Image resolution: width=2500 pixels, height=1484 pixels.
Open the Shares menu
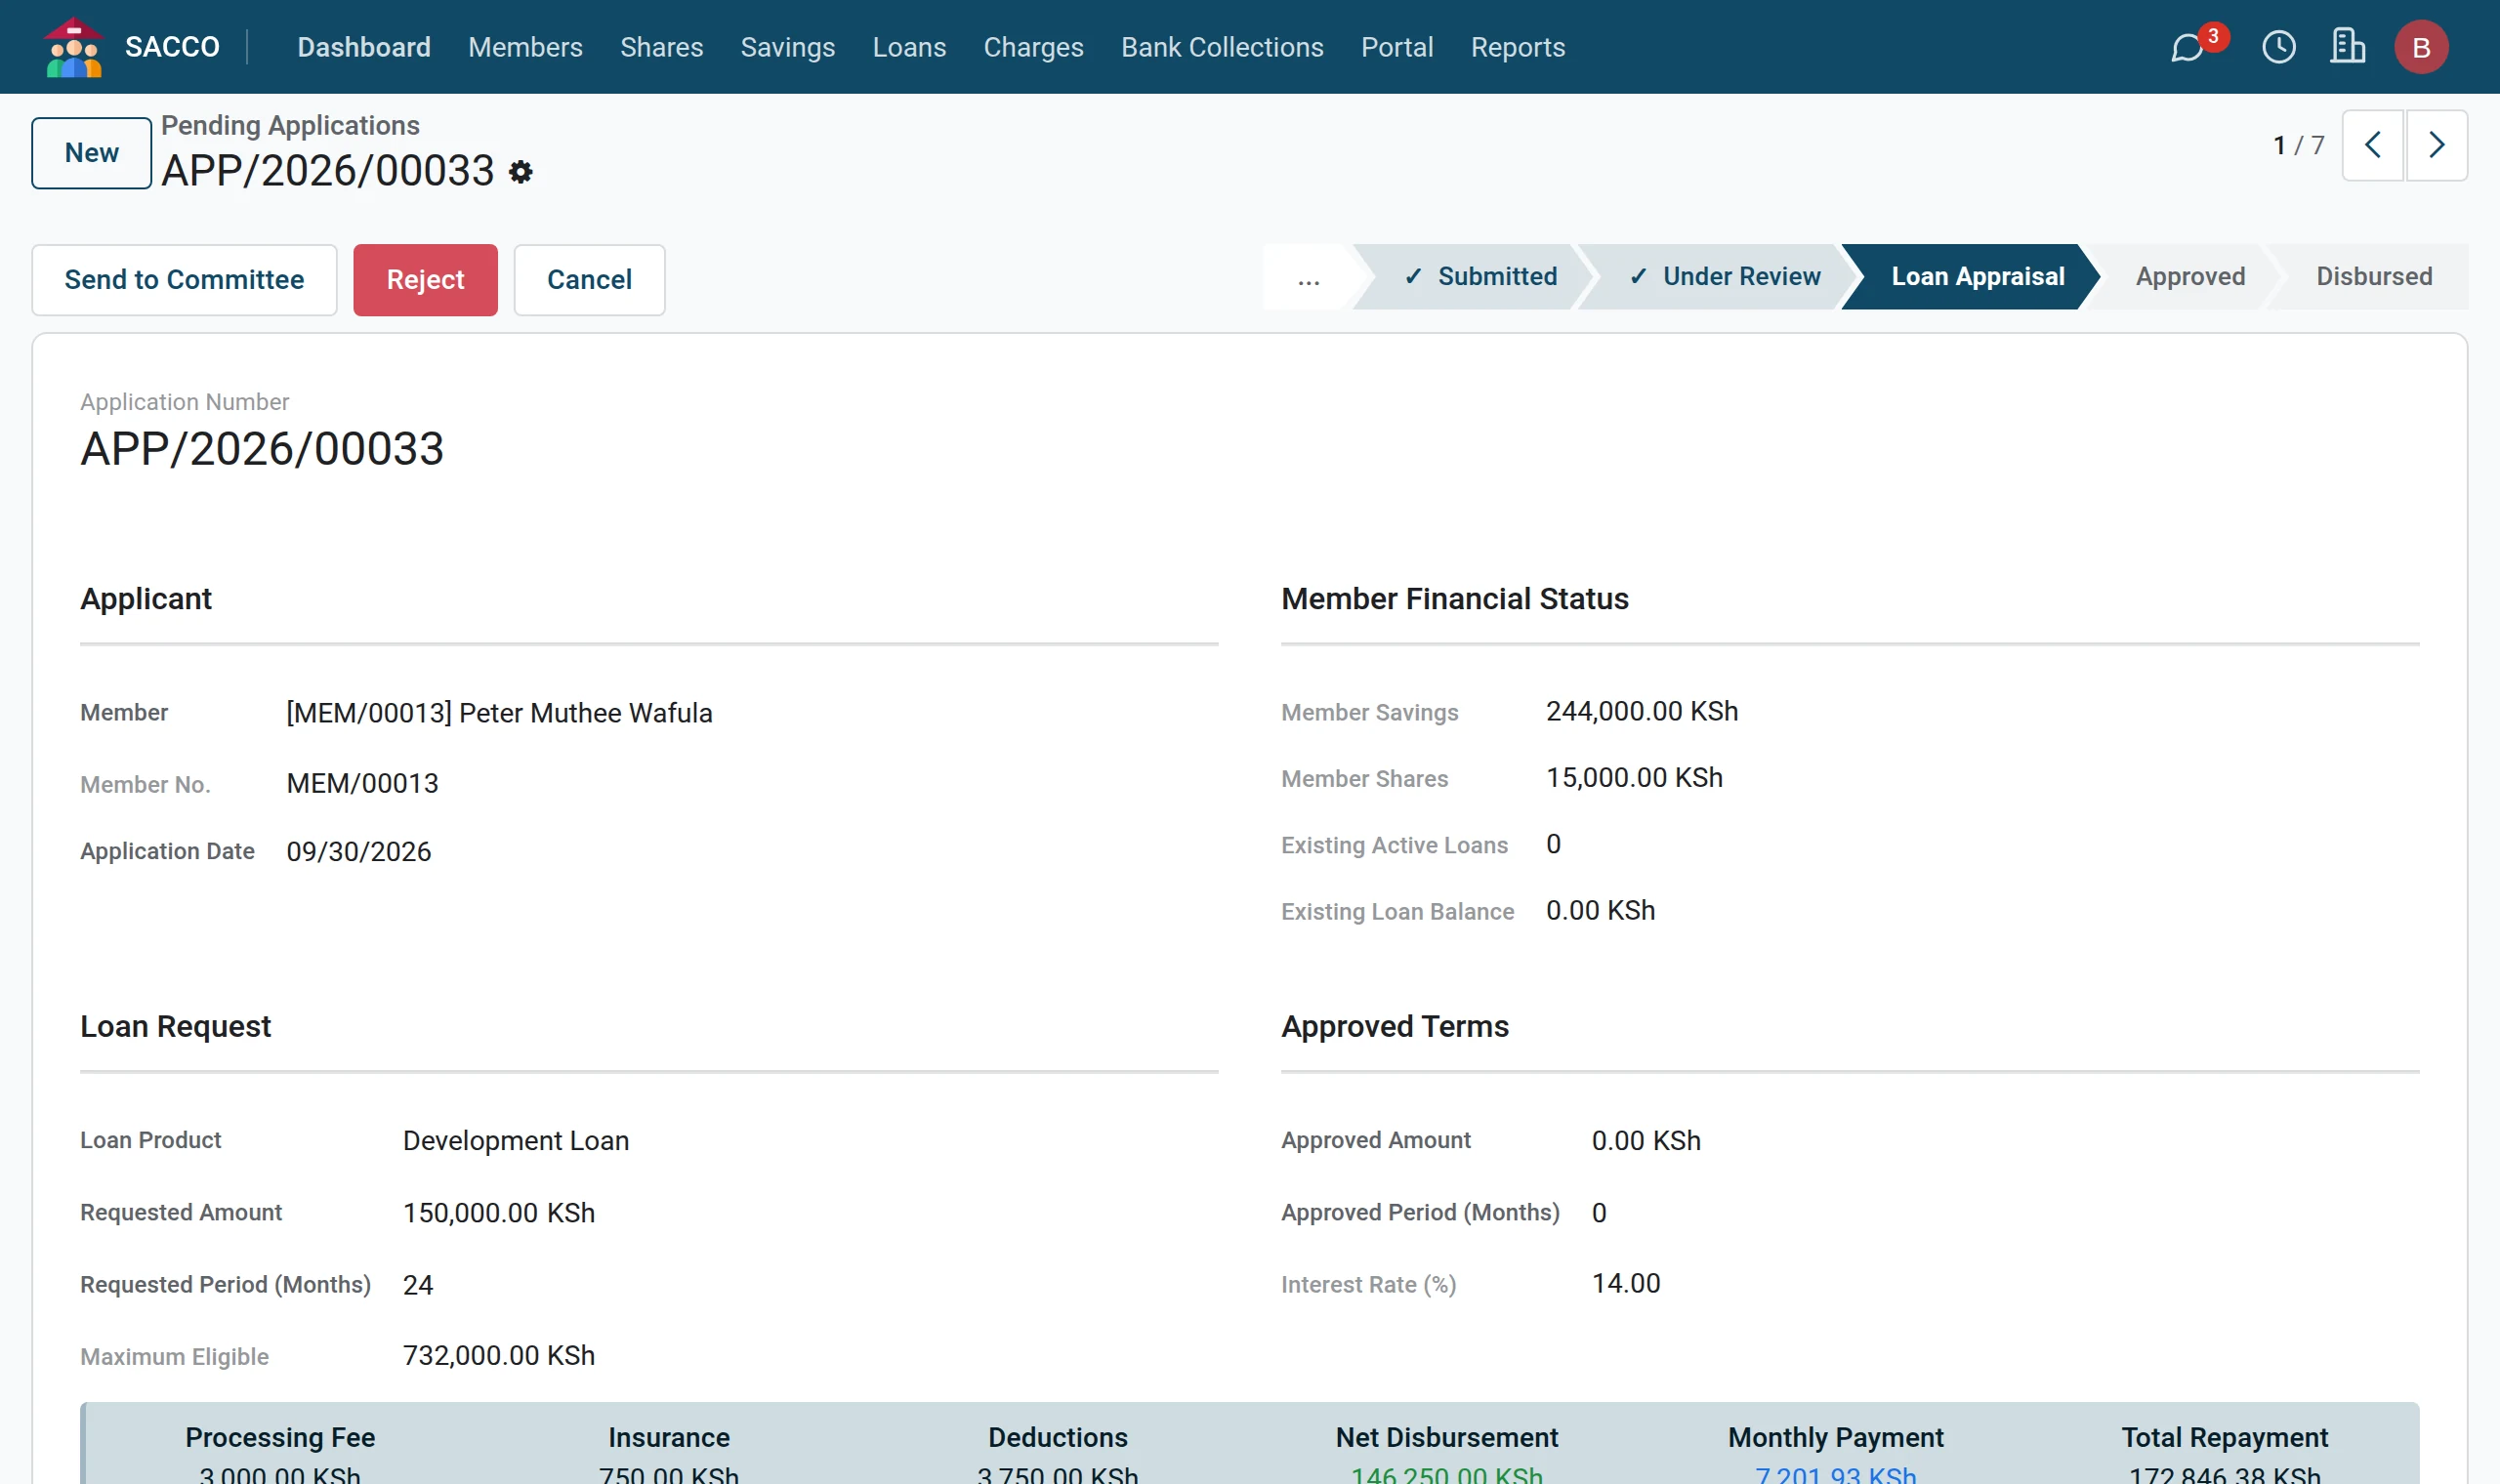point(661,47)
